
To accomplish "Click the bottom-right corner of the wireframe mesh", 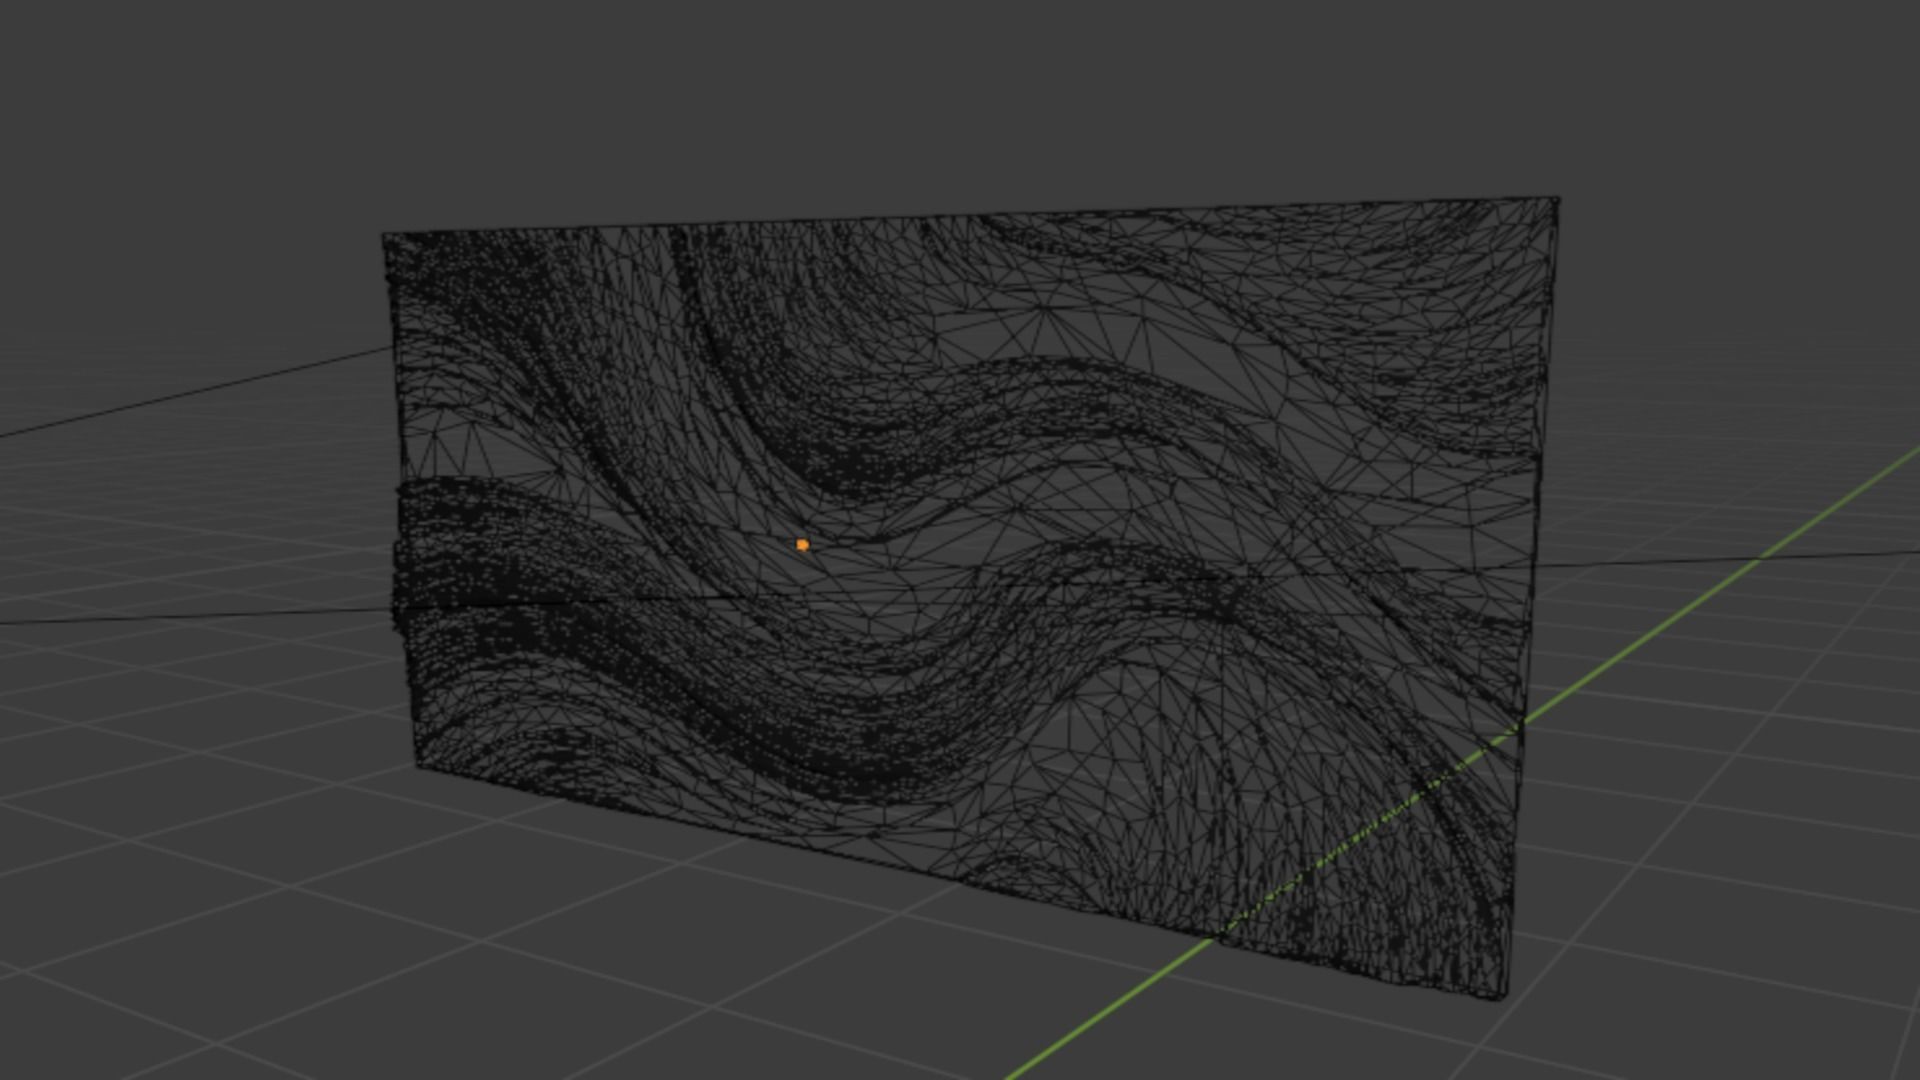I will 1505,996.
